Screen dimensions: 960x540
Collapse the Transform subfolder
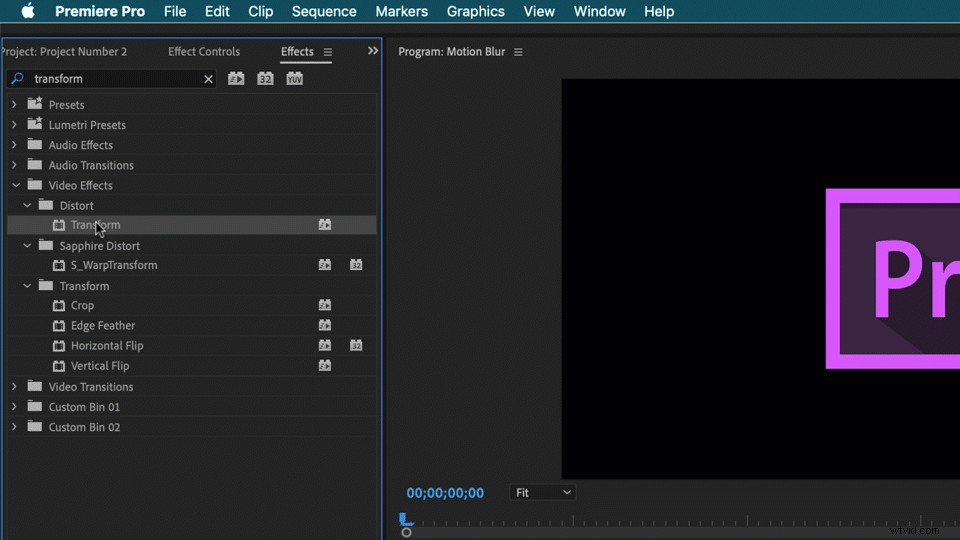pyautogui.click(x=27, y=286)
